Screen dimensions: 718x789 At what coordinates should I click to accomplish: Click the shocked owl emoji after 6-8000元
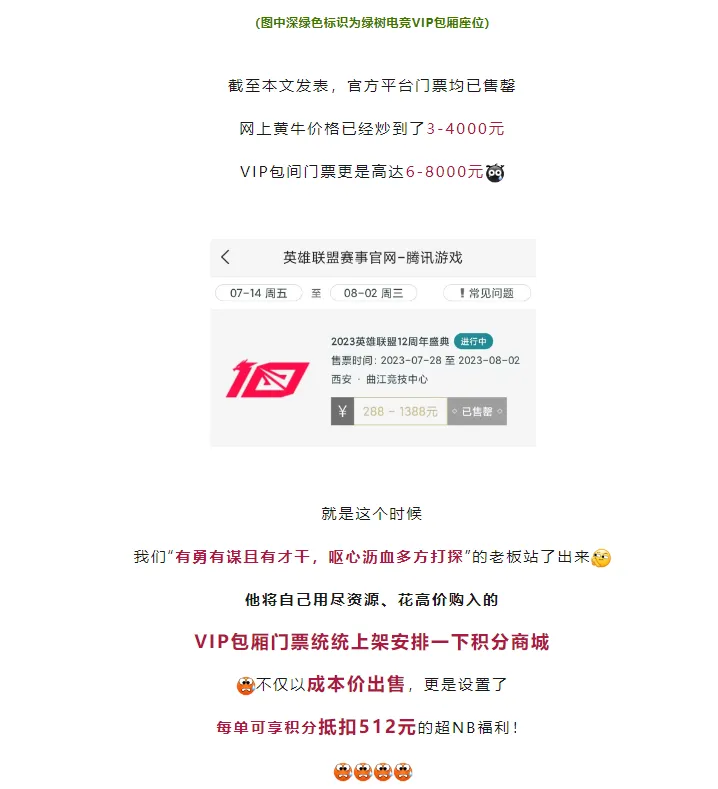pos(495,173)
